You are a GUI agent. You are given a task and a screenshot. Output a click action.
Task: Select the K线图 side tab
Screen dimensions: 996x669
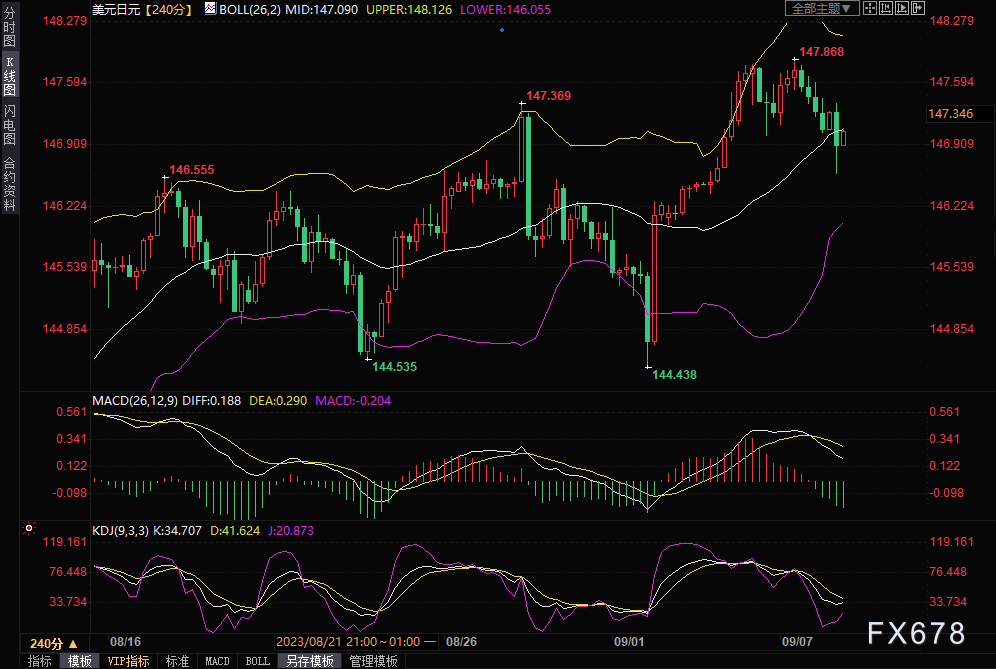[x=10, y=76]
